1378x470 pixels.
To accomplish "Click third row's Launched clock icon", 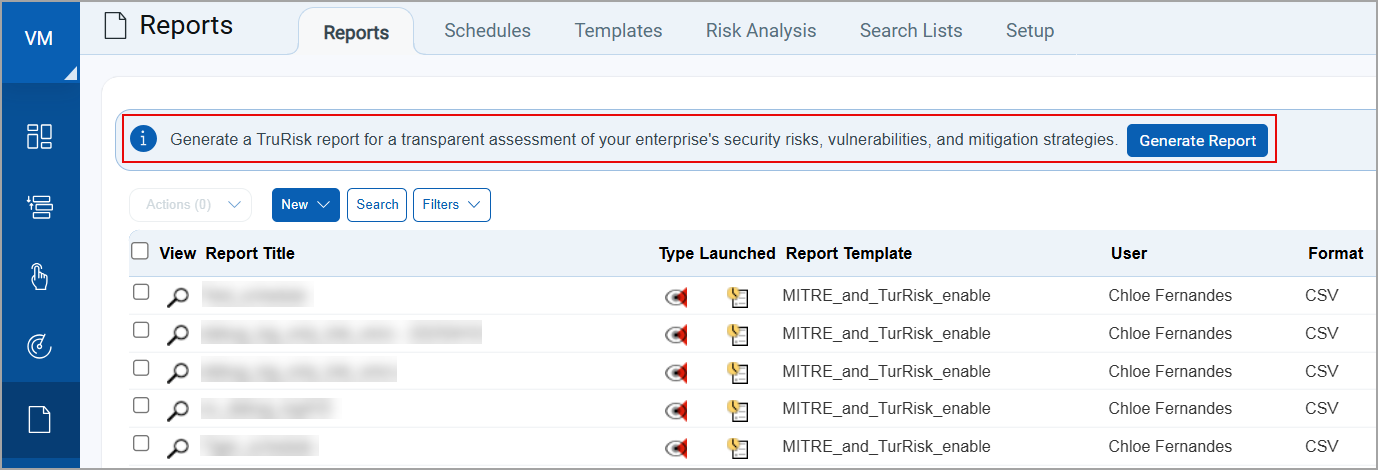I will coord(738,373).
